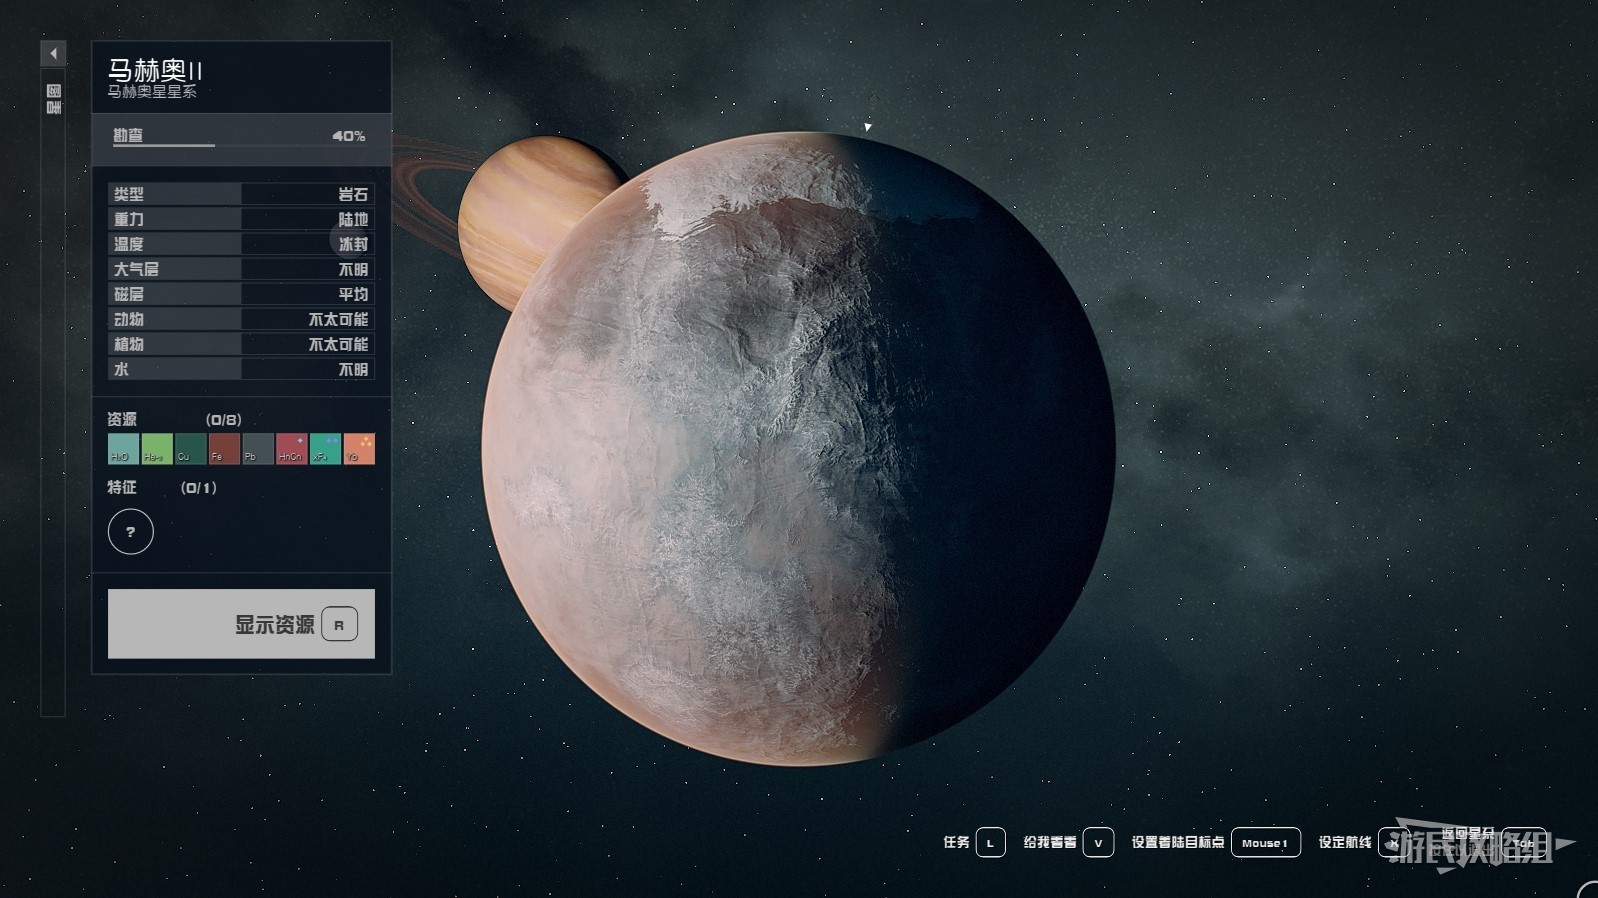Collapse the panel with the left arrow
1598x898 pixels.
coord(53,53)
